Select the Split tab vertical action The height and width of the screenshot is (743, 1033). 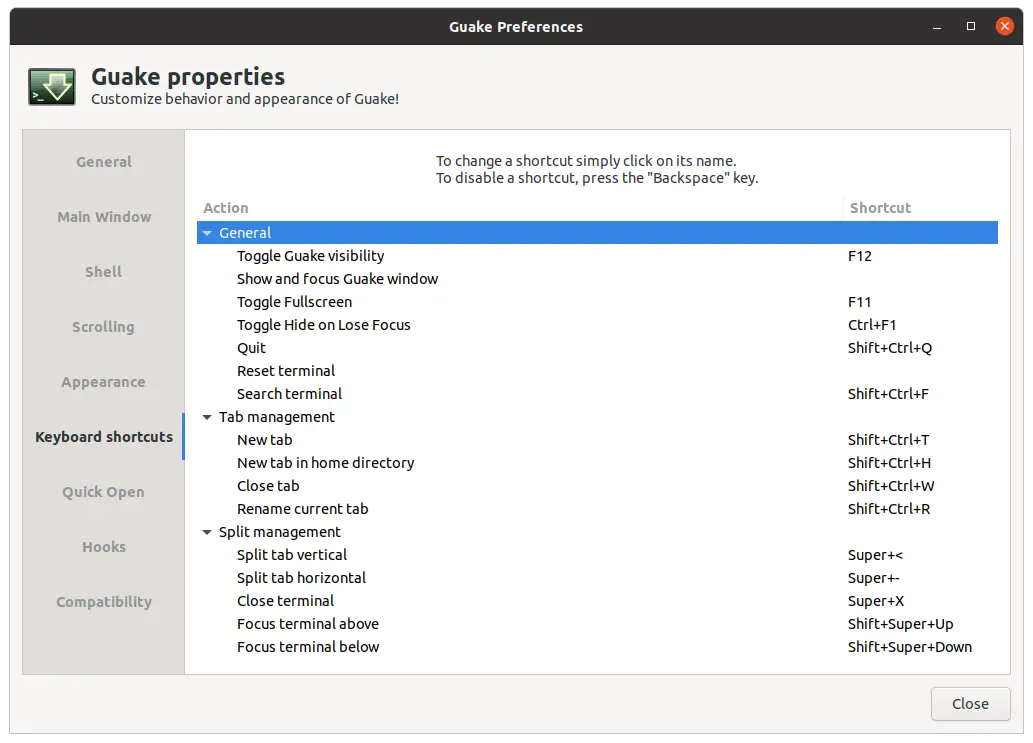point(292,555)
